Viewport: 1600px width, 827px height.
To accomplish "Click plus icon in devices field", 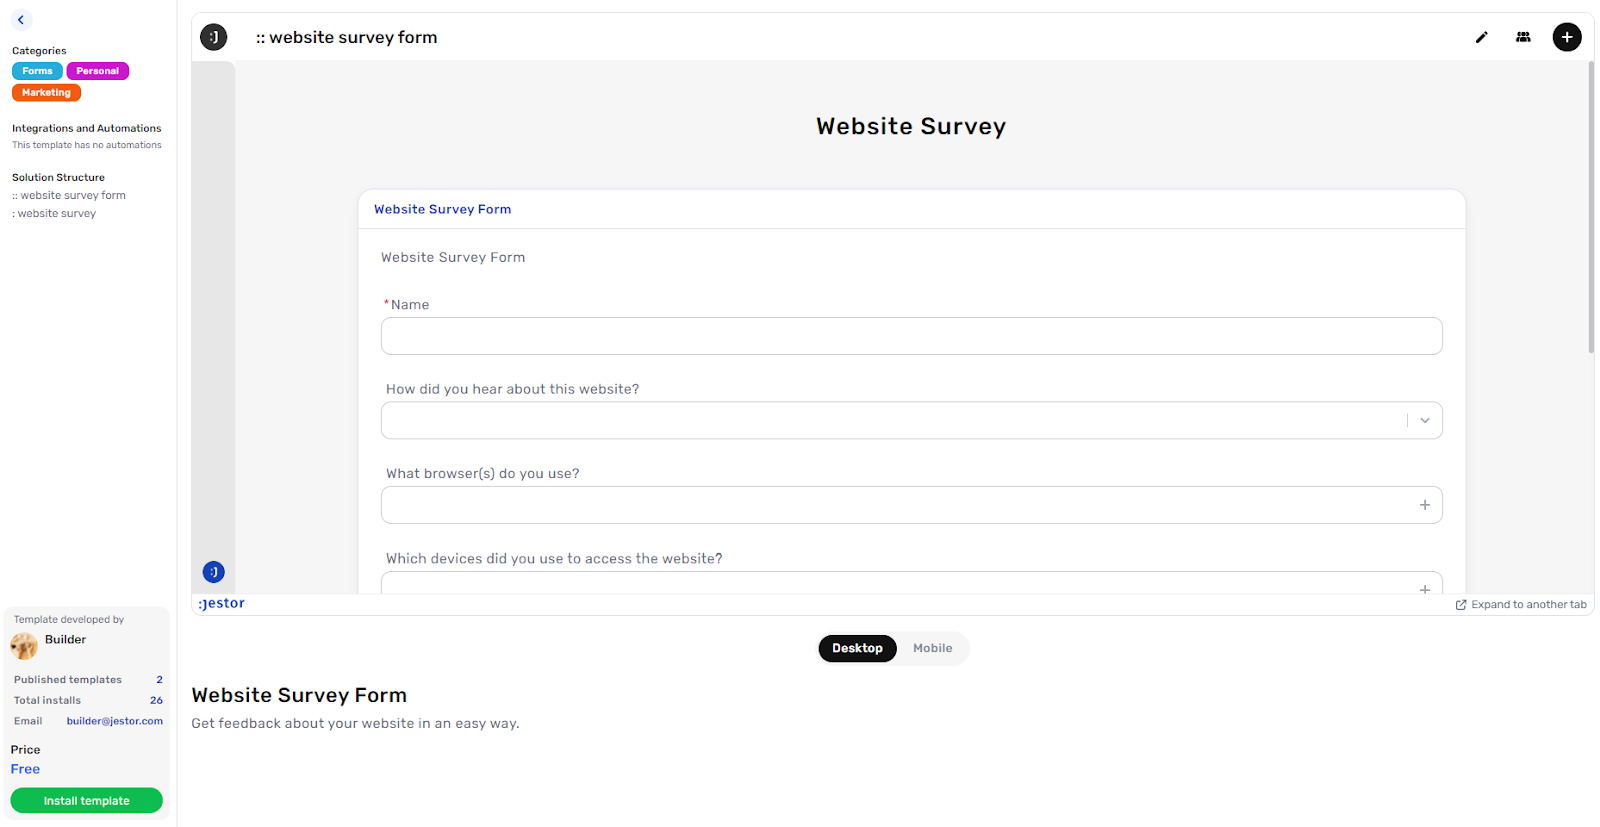I will coord(1425,589).
